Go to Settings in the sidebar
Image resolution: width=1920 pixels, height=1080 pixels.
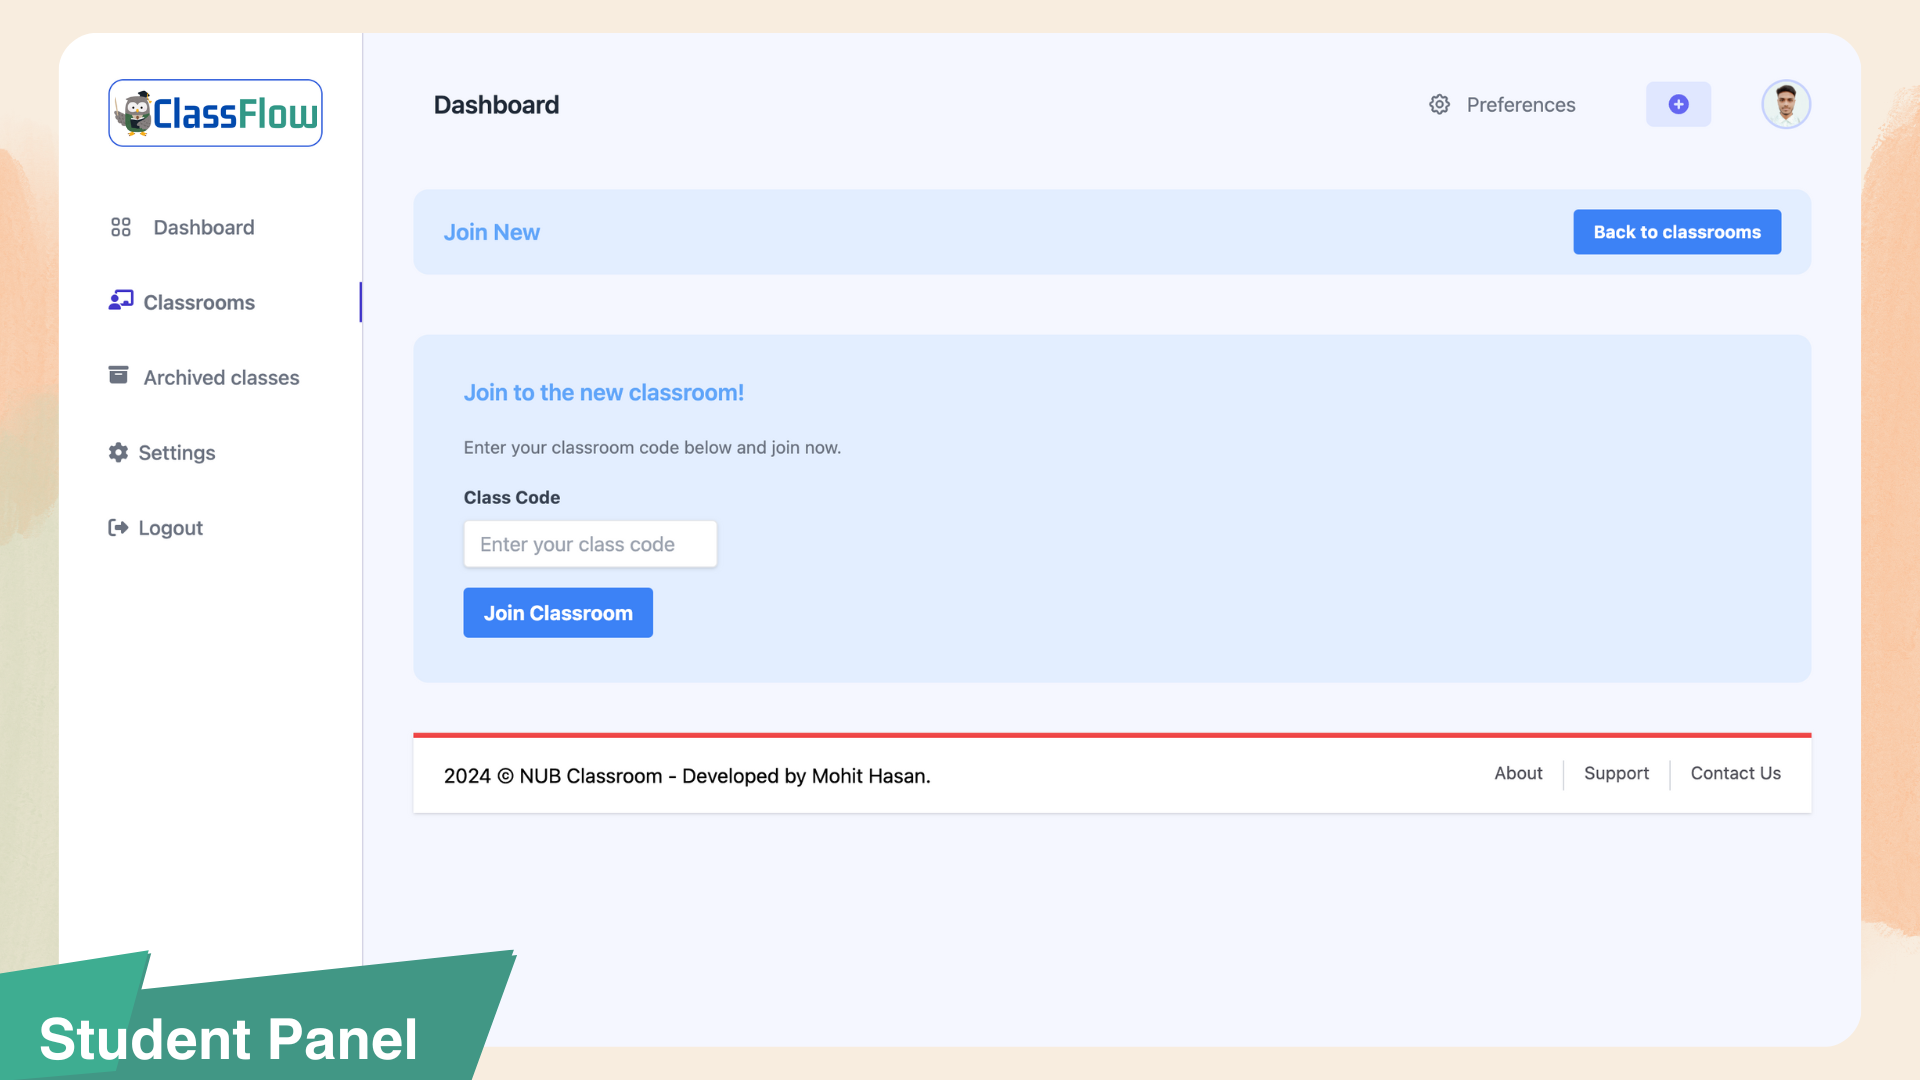pos(177,452)
